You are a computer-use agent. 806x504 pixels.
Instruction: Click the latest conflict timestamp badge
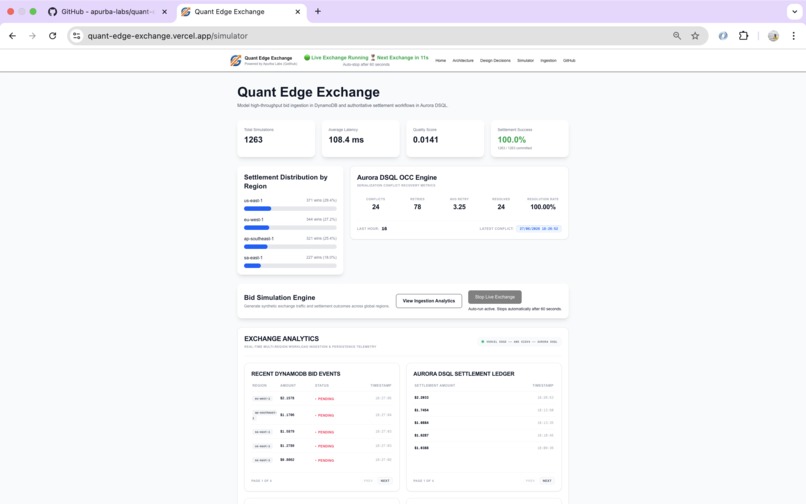click(x=539, y=228)
